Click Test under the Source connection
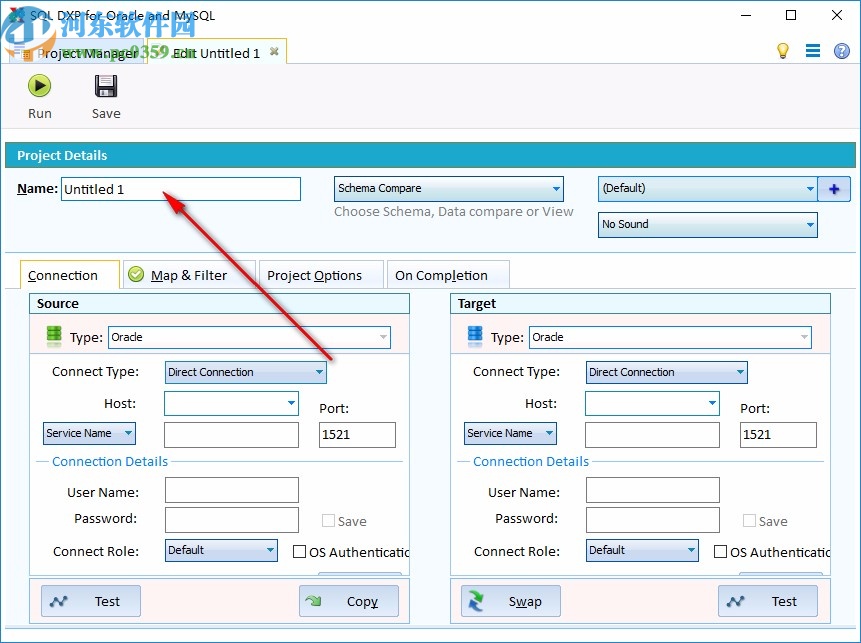The image size is (861, 643). point(90,601)
